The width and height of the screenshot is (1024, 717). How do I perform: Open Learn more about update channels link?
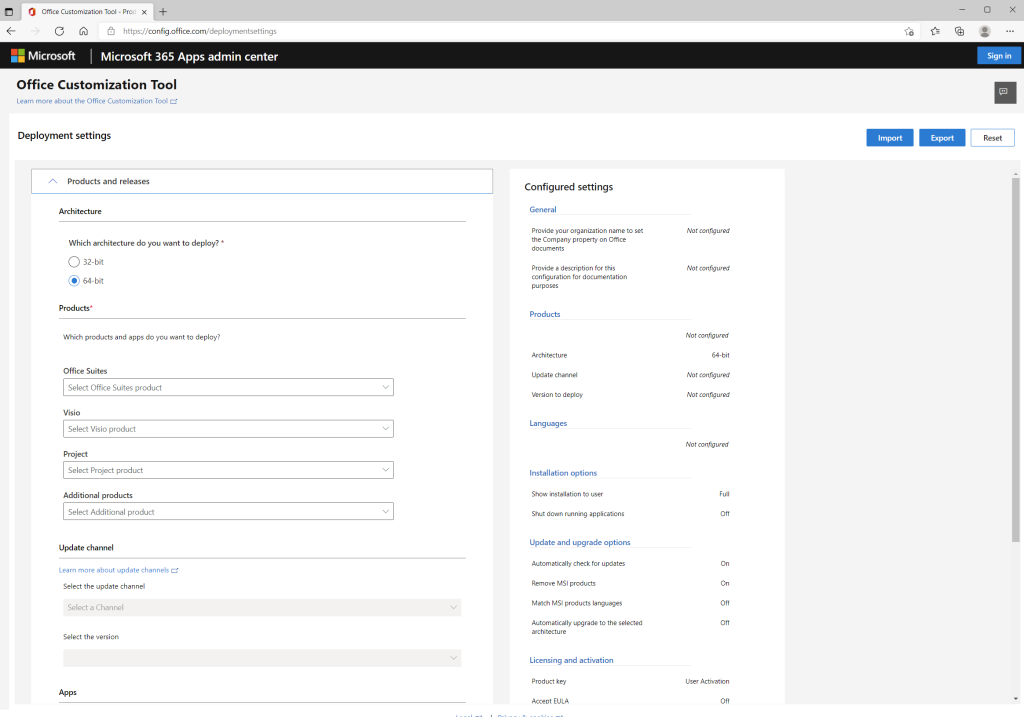point(118,570)
